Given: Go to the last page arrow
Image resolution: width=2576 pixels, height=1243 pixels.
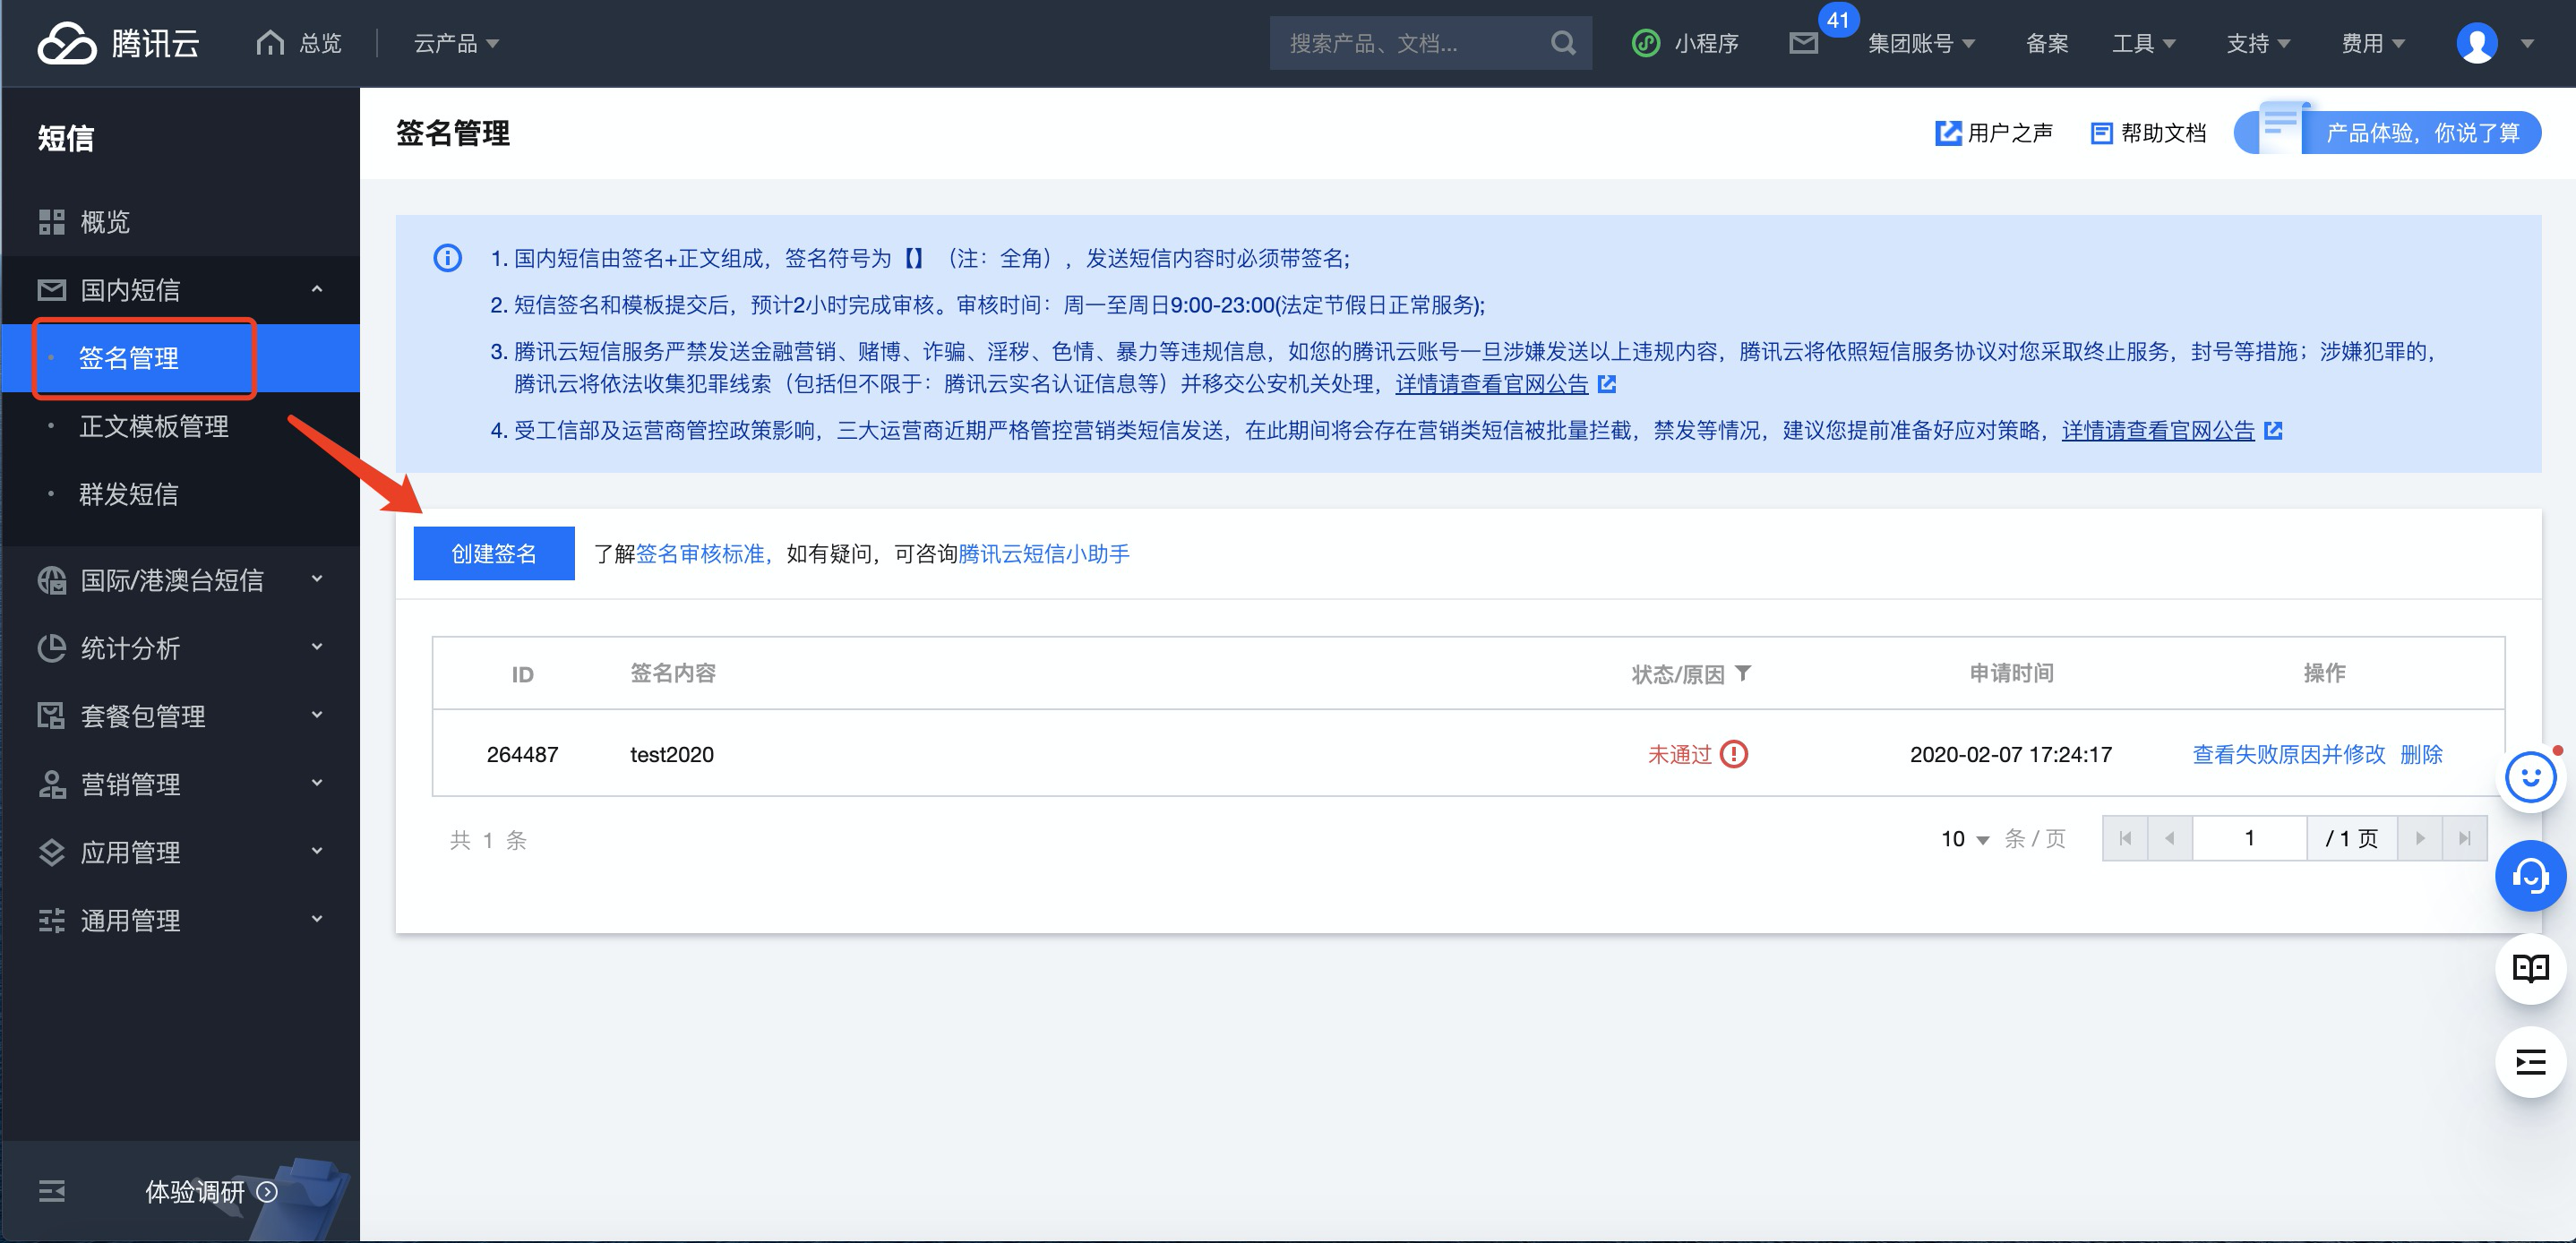Looking at the screenshot, I should [2464, 838].
